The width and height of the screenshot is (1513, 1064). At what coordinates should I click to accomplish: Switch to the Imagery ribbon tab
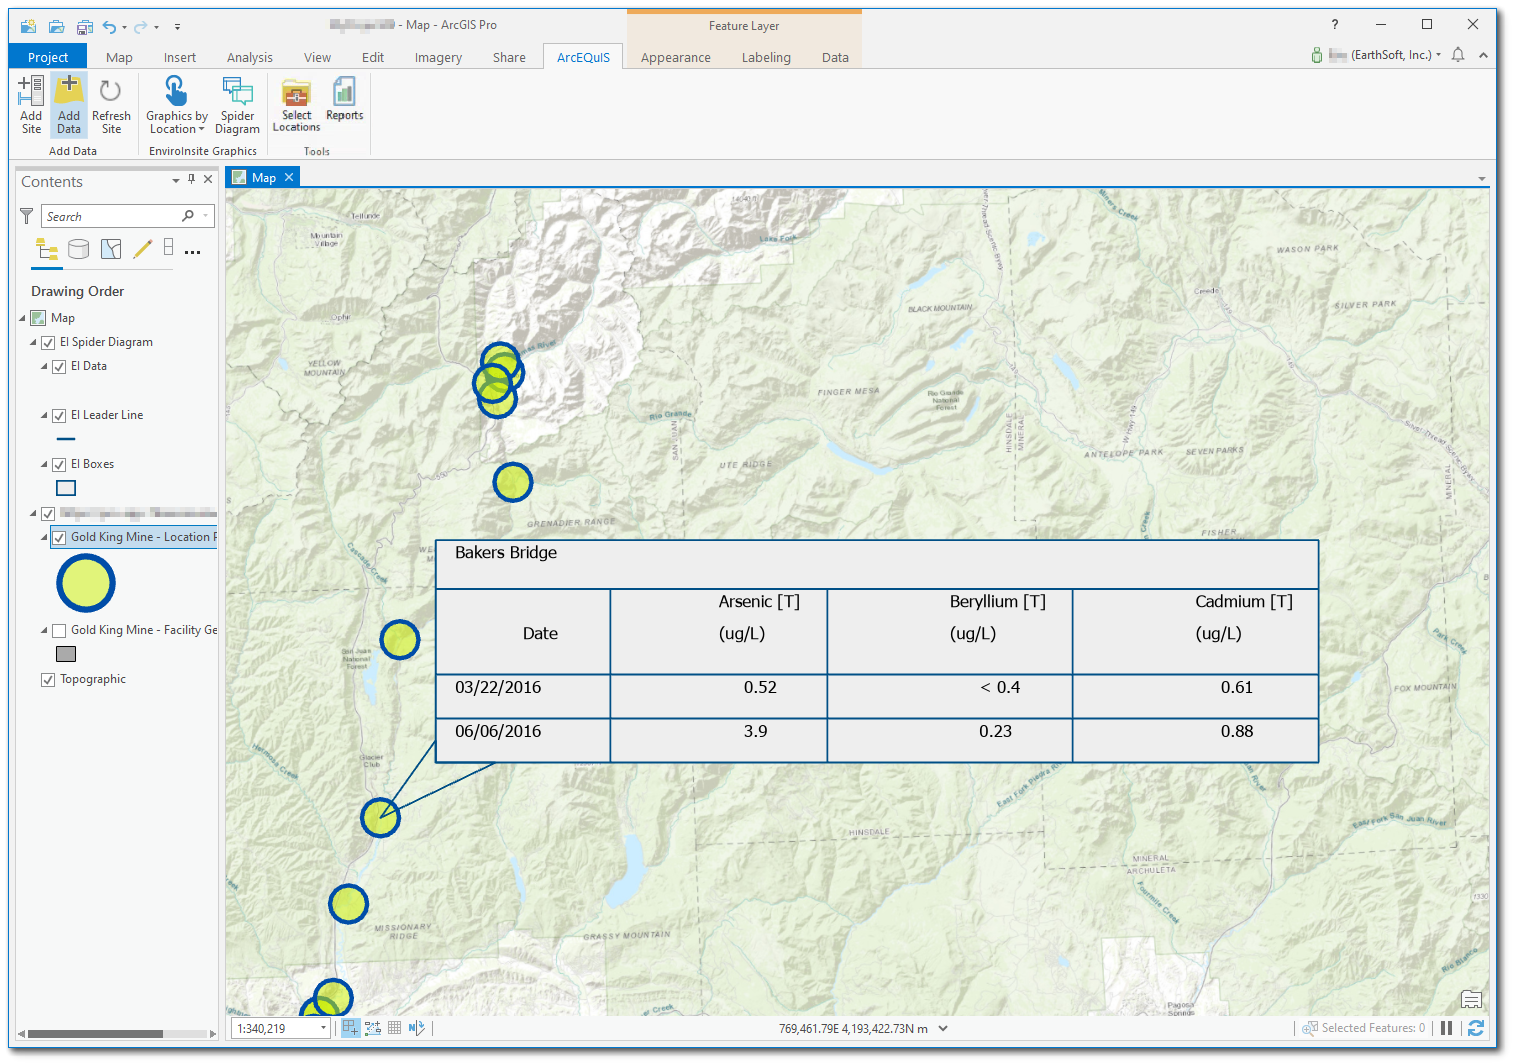pos(438,57)
